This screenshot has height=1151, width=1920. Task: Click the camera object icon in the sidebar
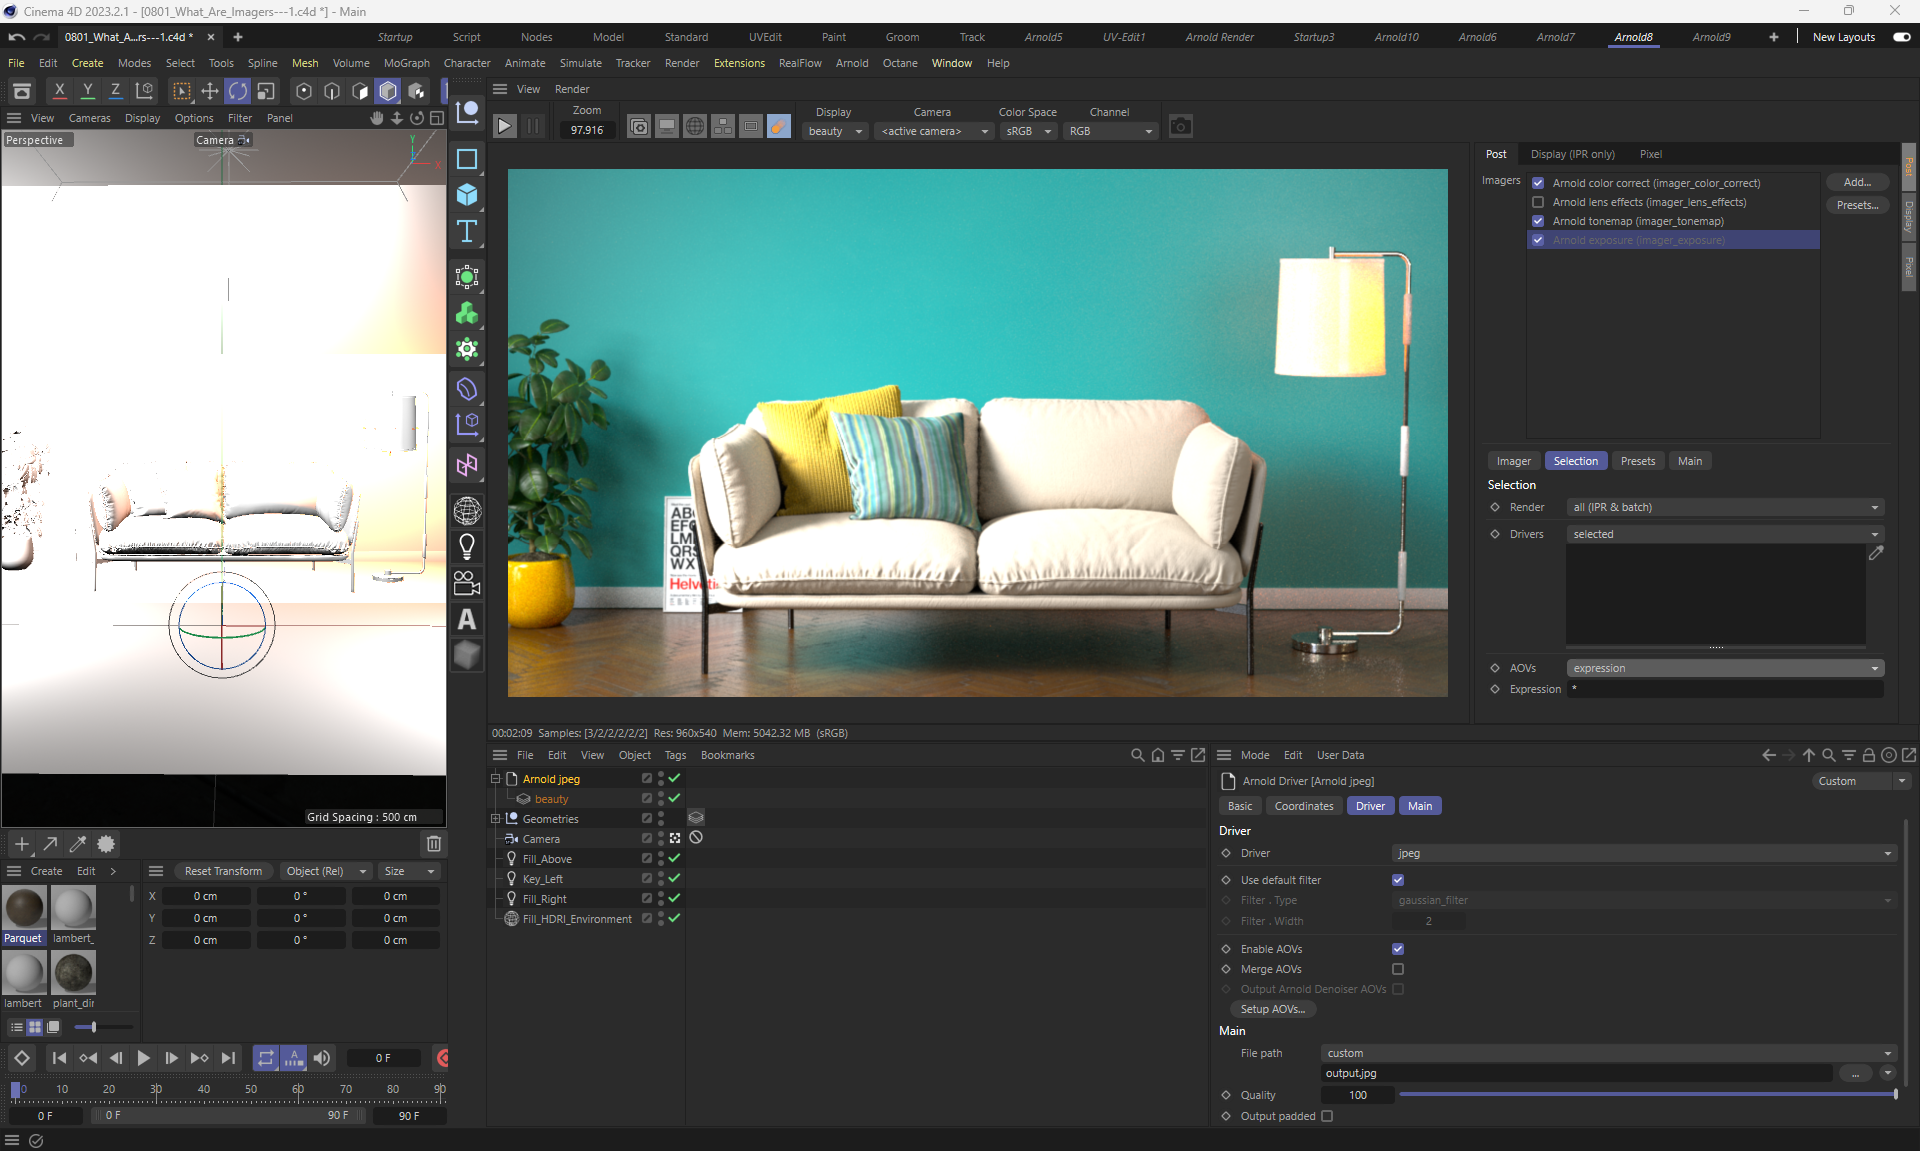tap(467, 583)
